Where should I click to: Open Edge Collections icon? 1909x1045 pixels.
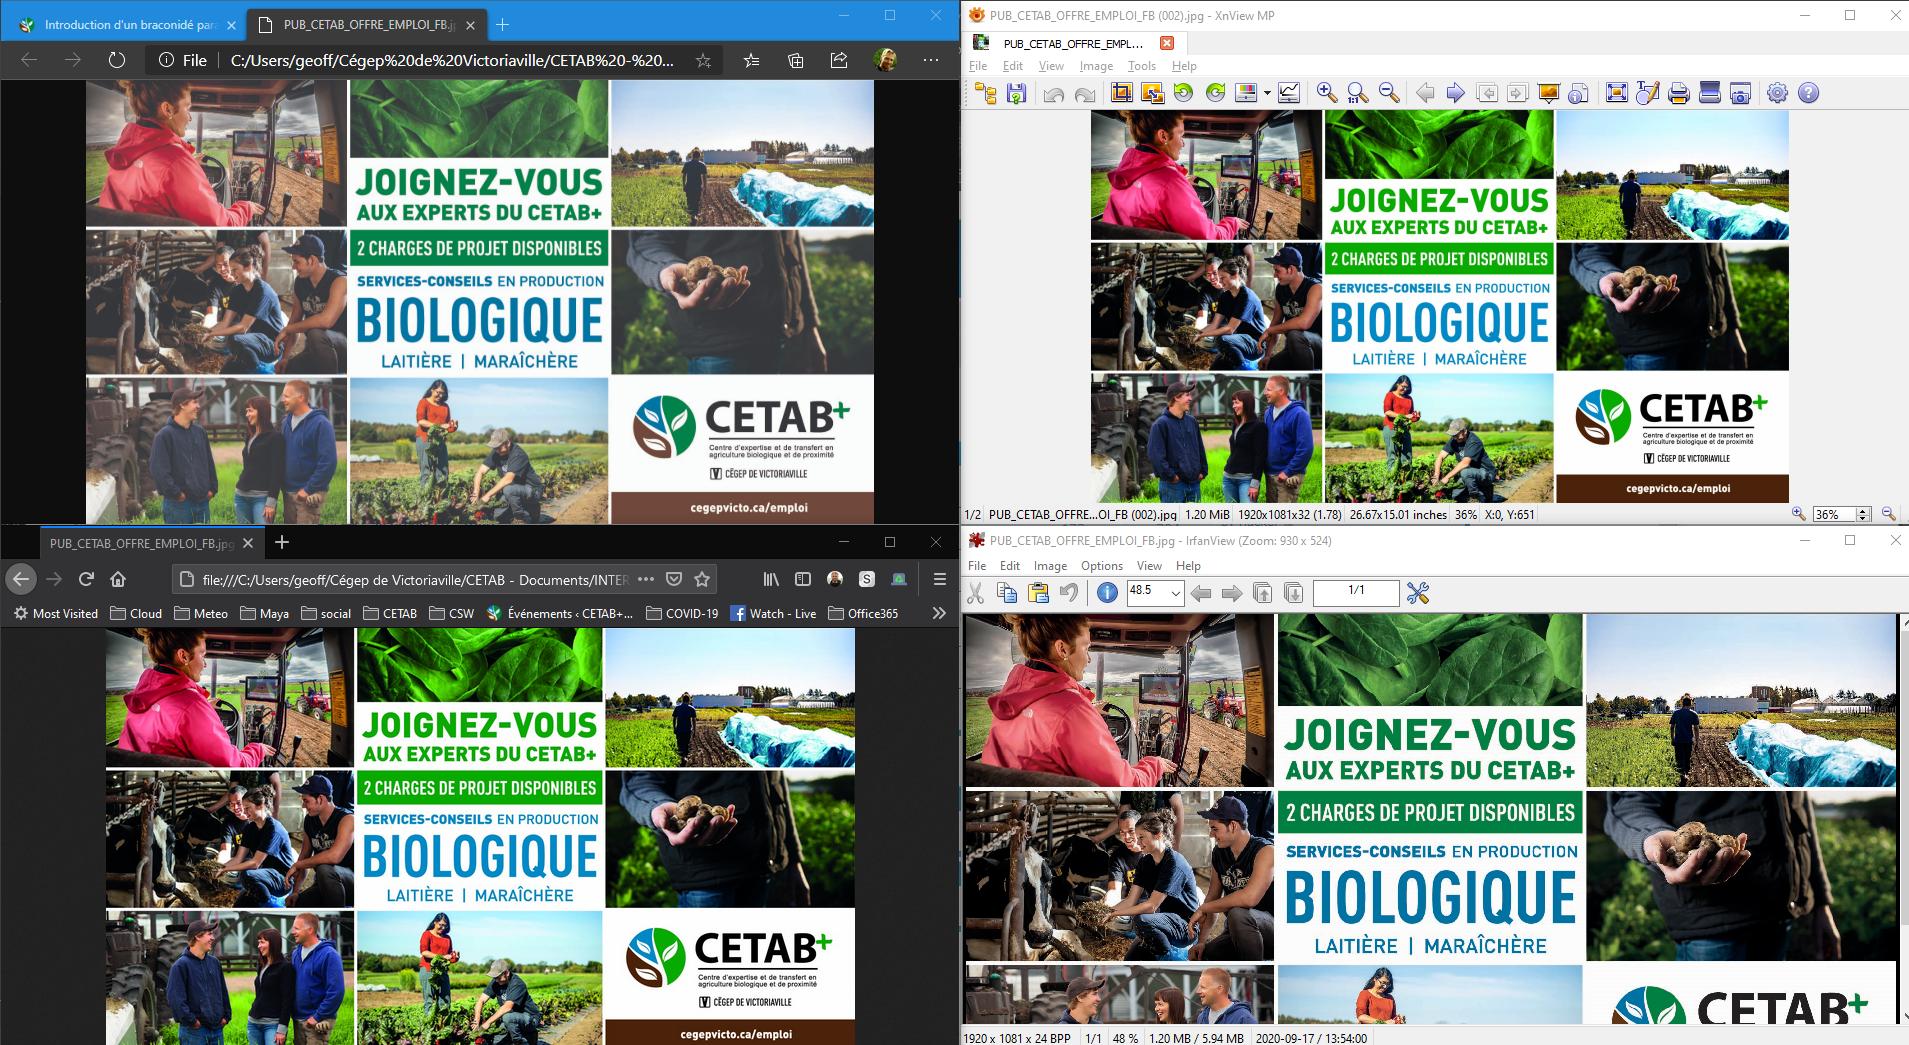(796, 60)
